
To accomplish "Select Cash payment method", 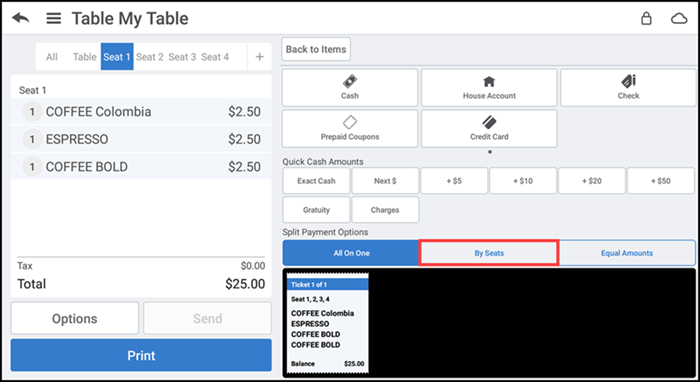I will point(350,87).
